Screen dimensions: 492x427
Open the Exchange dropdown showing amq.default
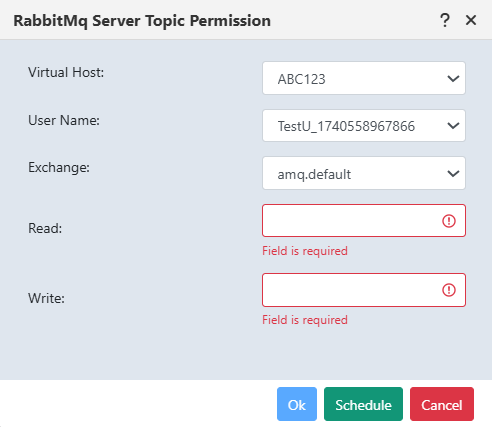364,173
